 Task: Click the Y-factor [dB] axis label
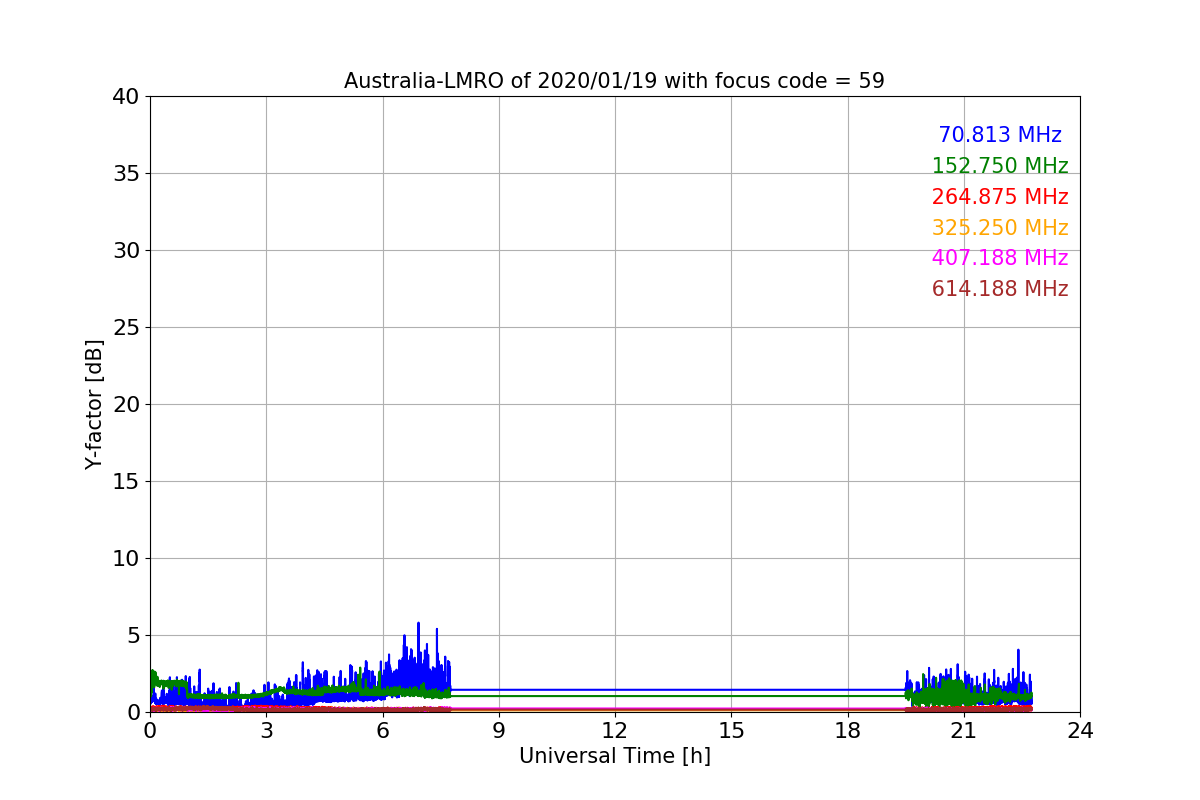pos(94,404)
